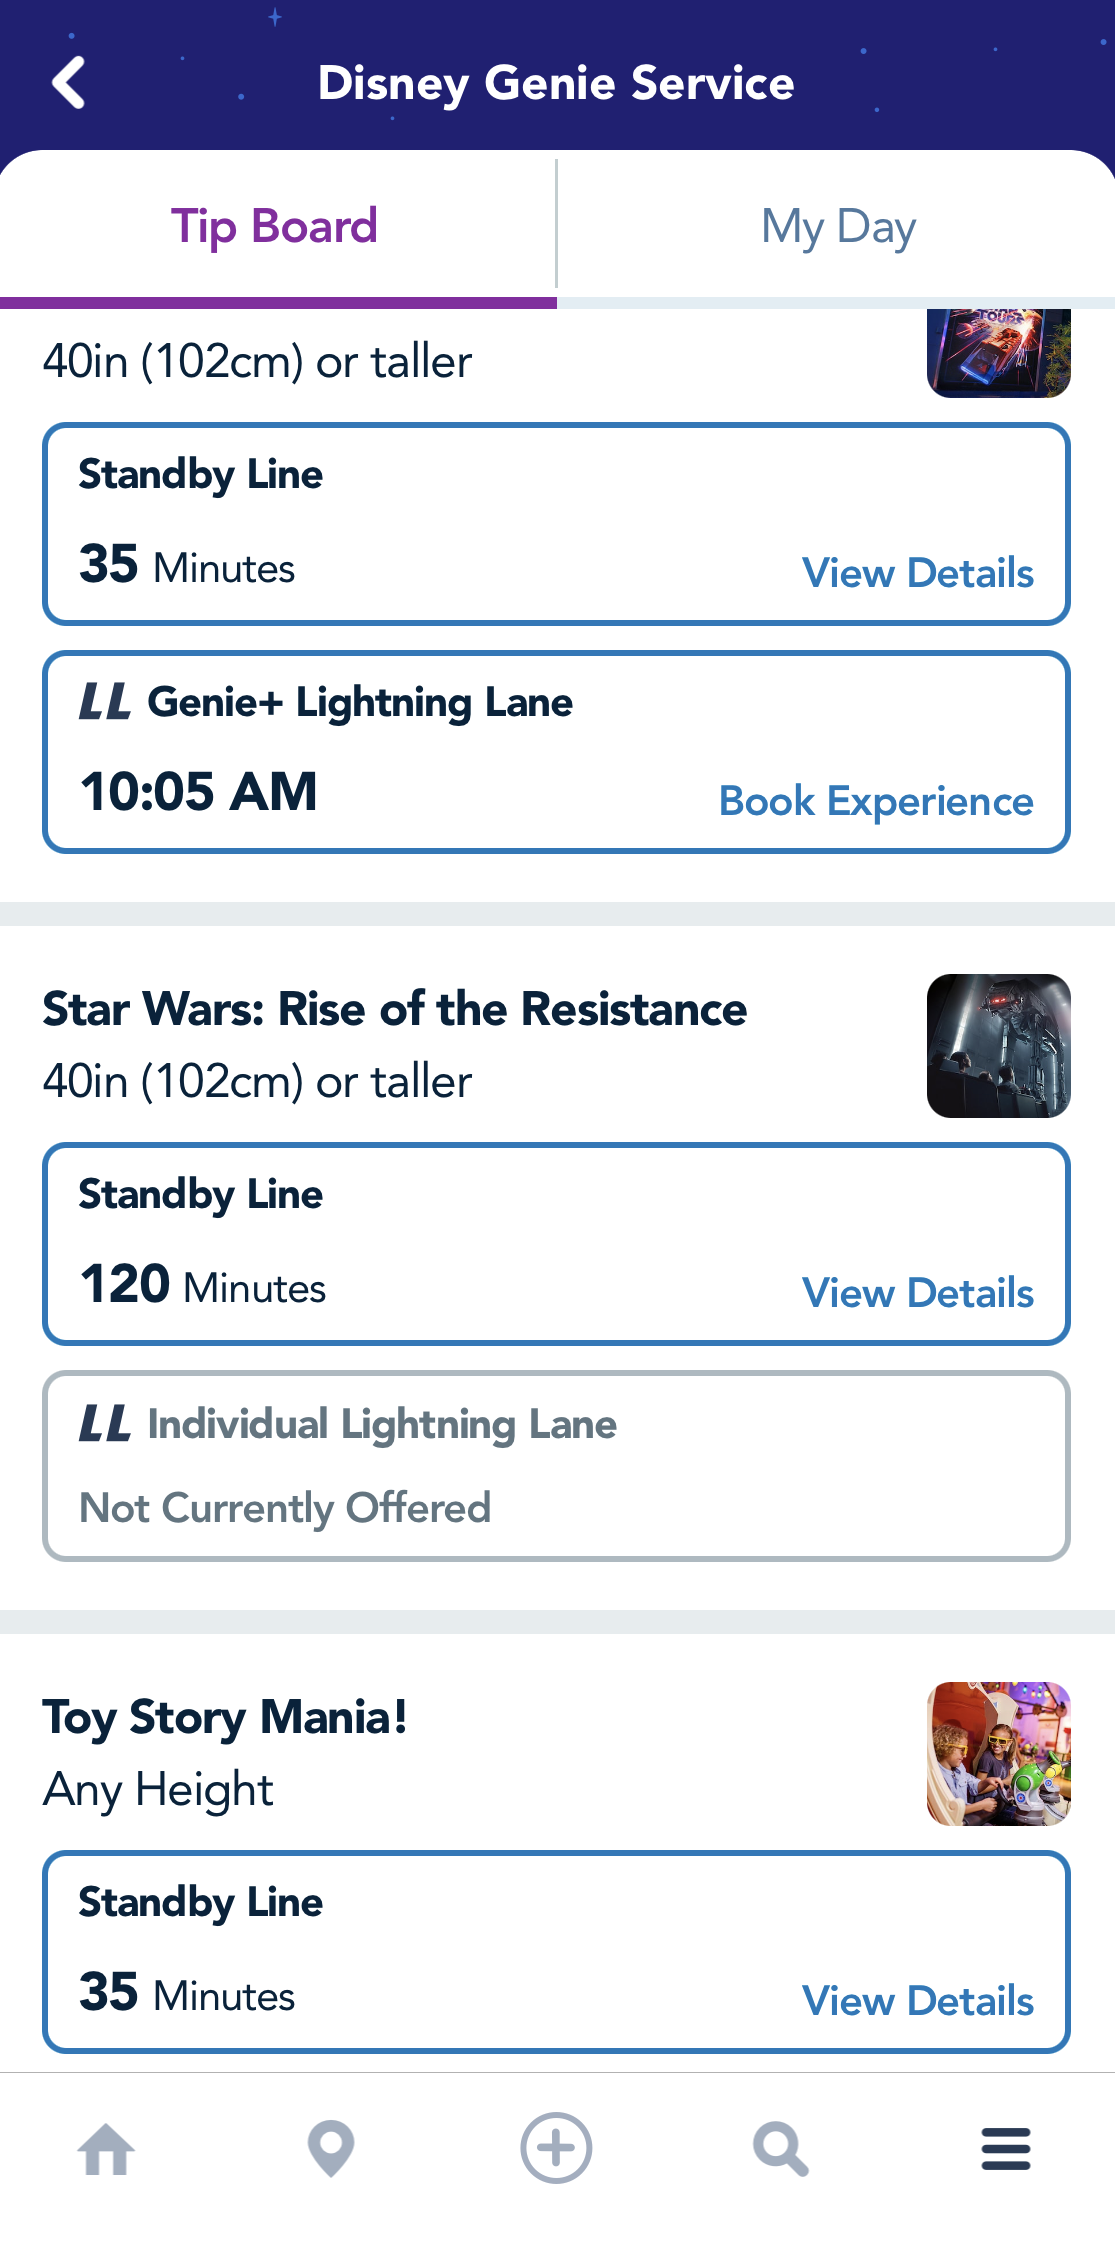Select the Tip Board tab
This screenshot has height=2243, width=1115.
[x=274, y=227]
